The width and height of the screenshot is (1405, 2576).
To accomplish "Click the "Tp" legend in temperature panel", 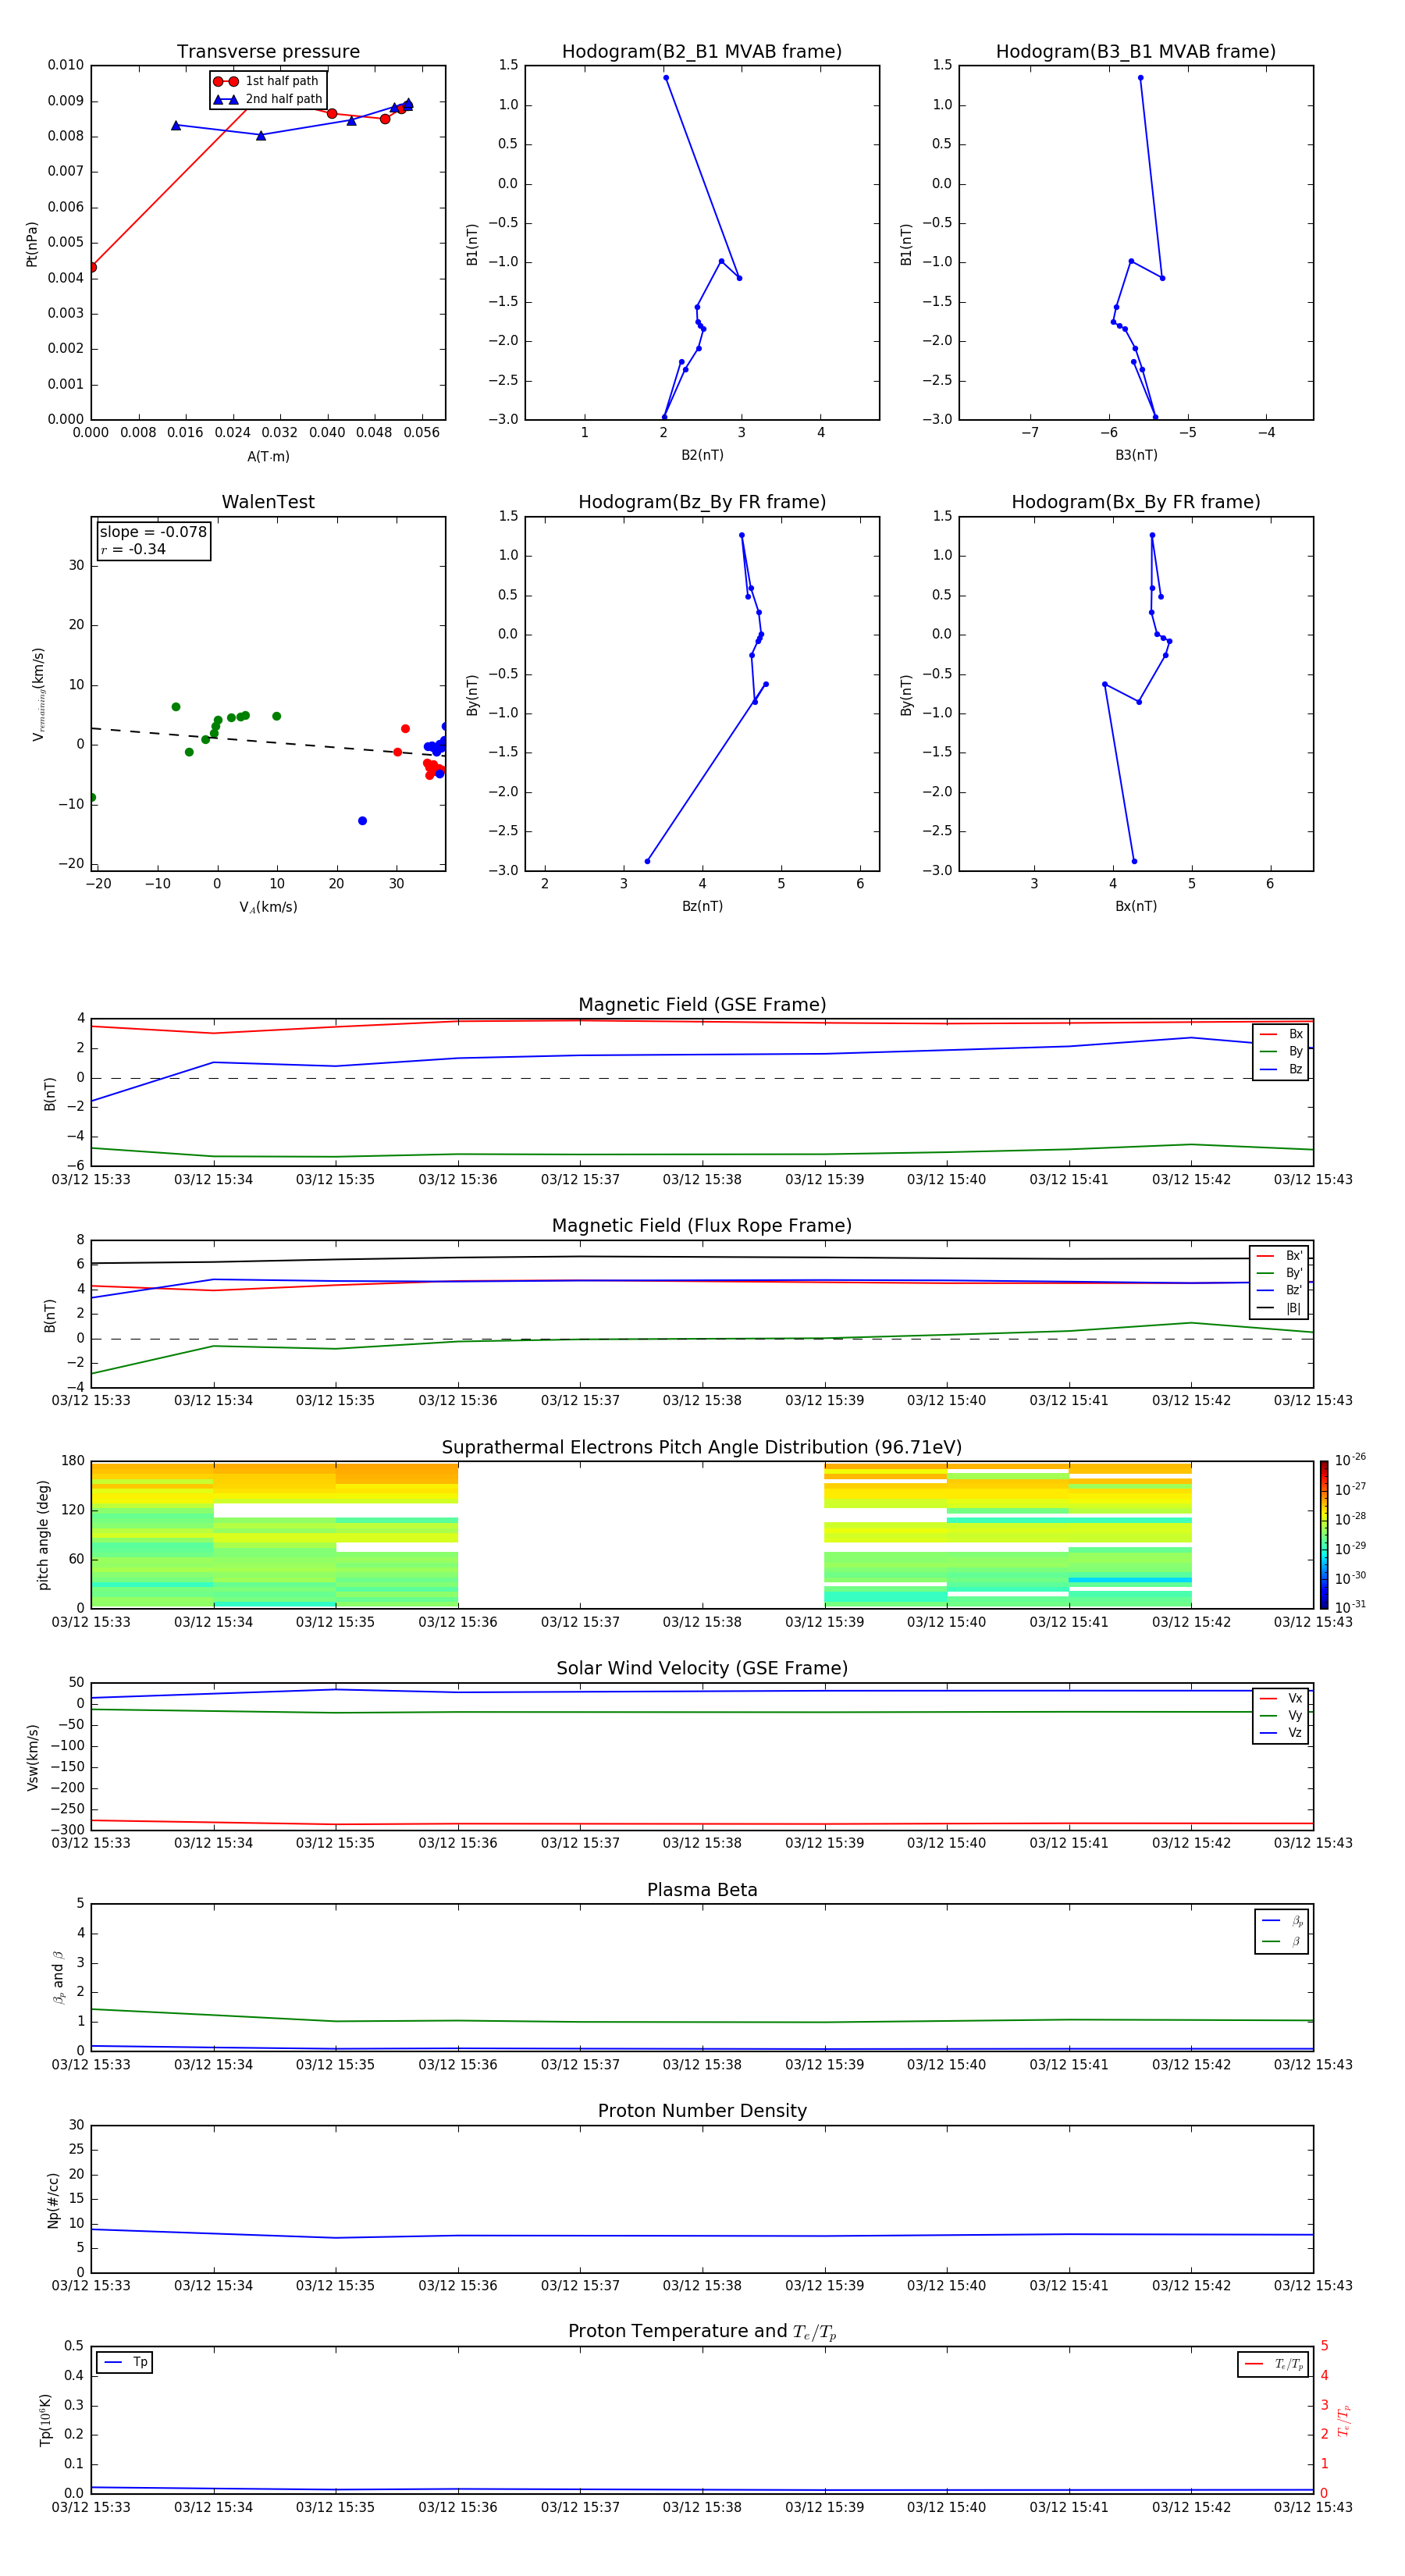I will click(125, 2362).
